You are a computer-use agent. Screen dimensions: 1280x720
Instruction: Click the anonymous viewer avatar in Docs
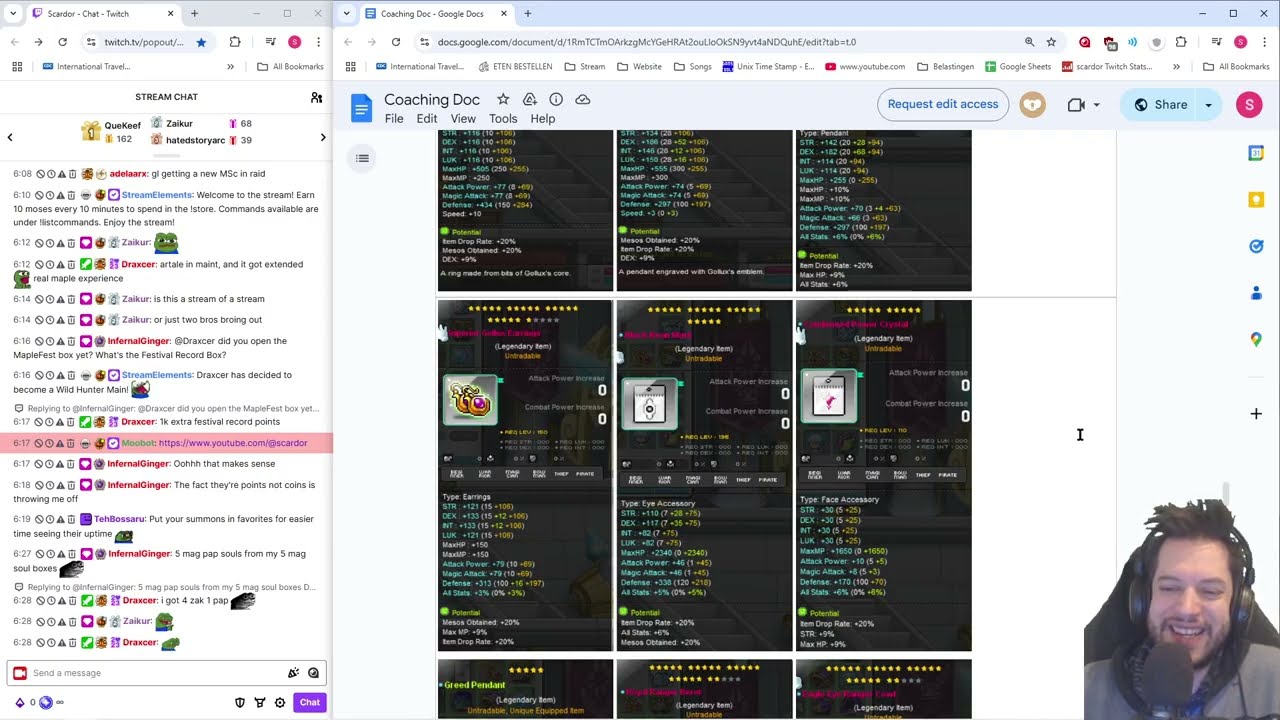click(1032, 104)
